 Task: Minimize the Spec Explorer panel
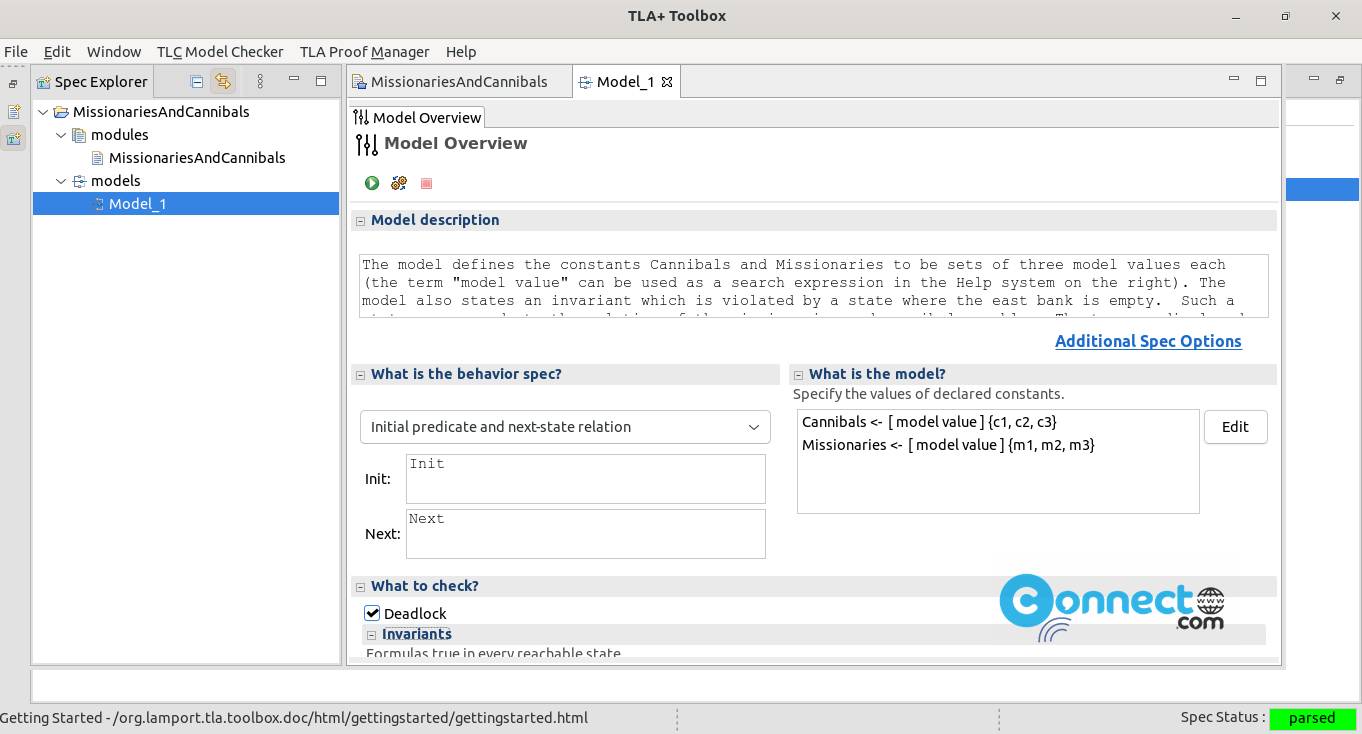294,79
